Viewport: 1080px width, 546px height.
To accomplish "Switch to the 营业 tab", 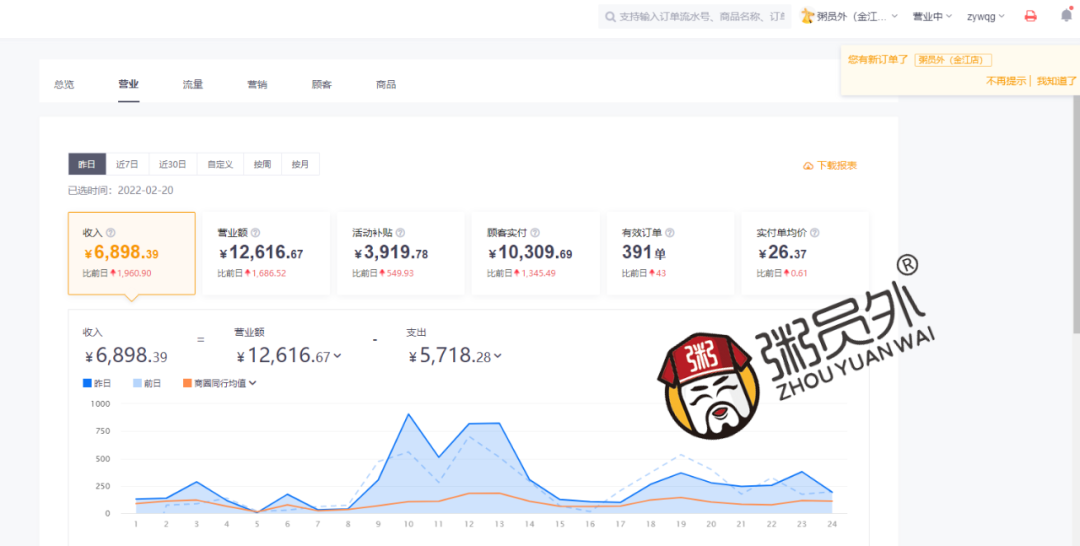I will pos(128,85).
